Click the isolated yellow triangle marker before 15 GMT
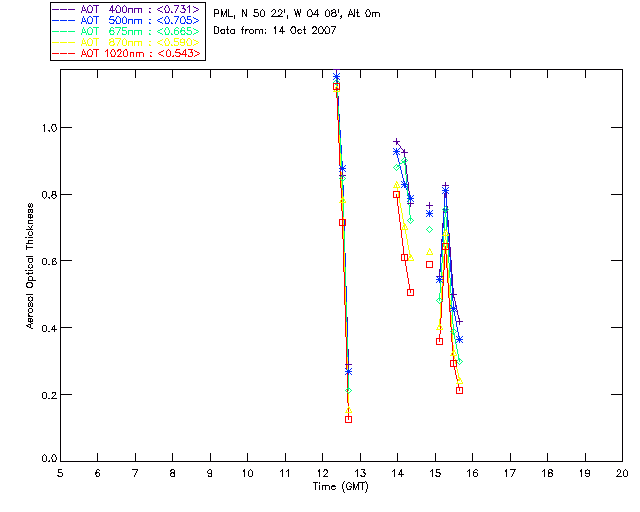The height and width of the screenshot is (512, 640). 429,252
